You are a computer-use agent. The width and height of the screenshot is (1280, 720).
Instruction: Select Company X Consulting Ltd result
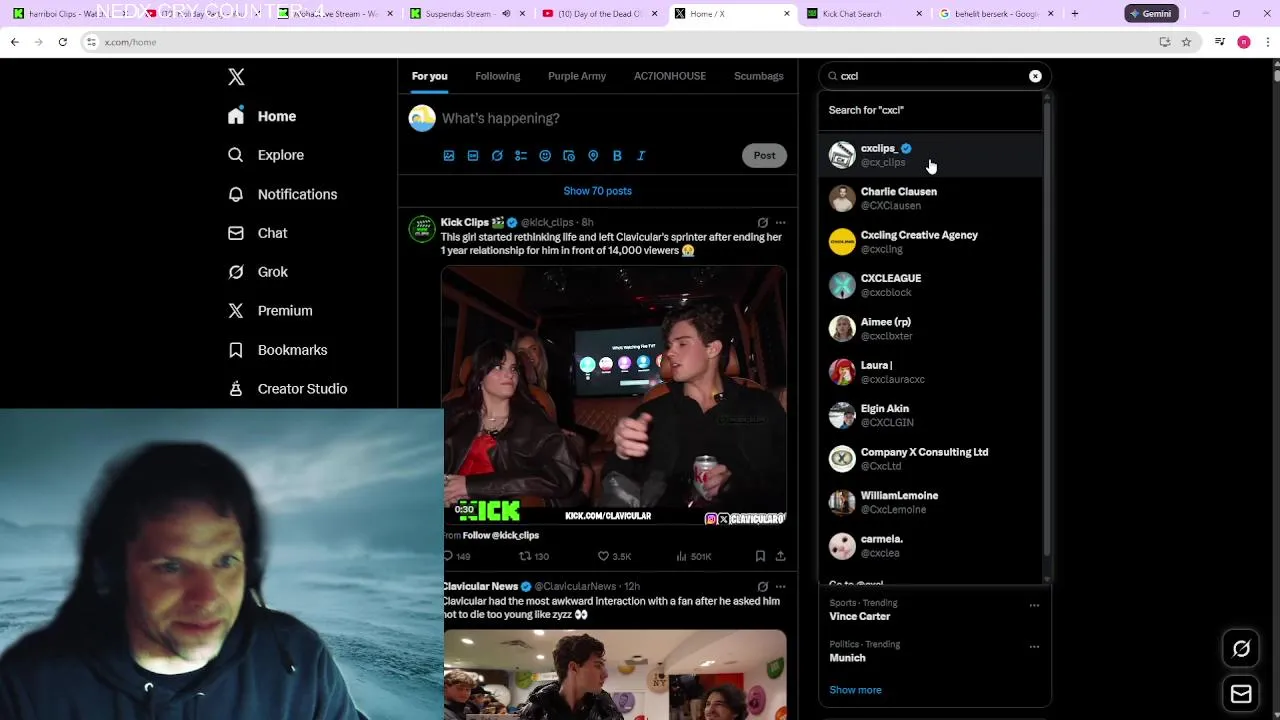[x=931, y=459]
